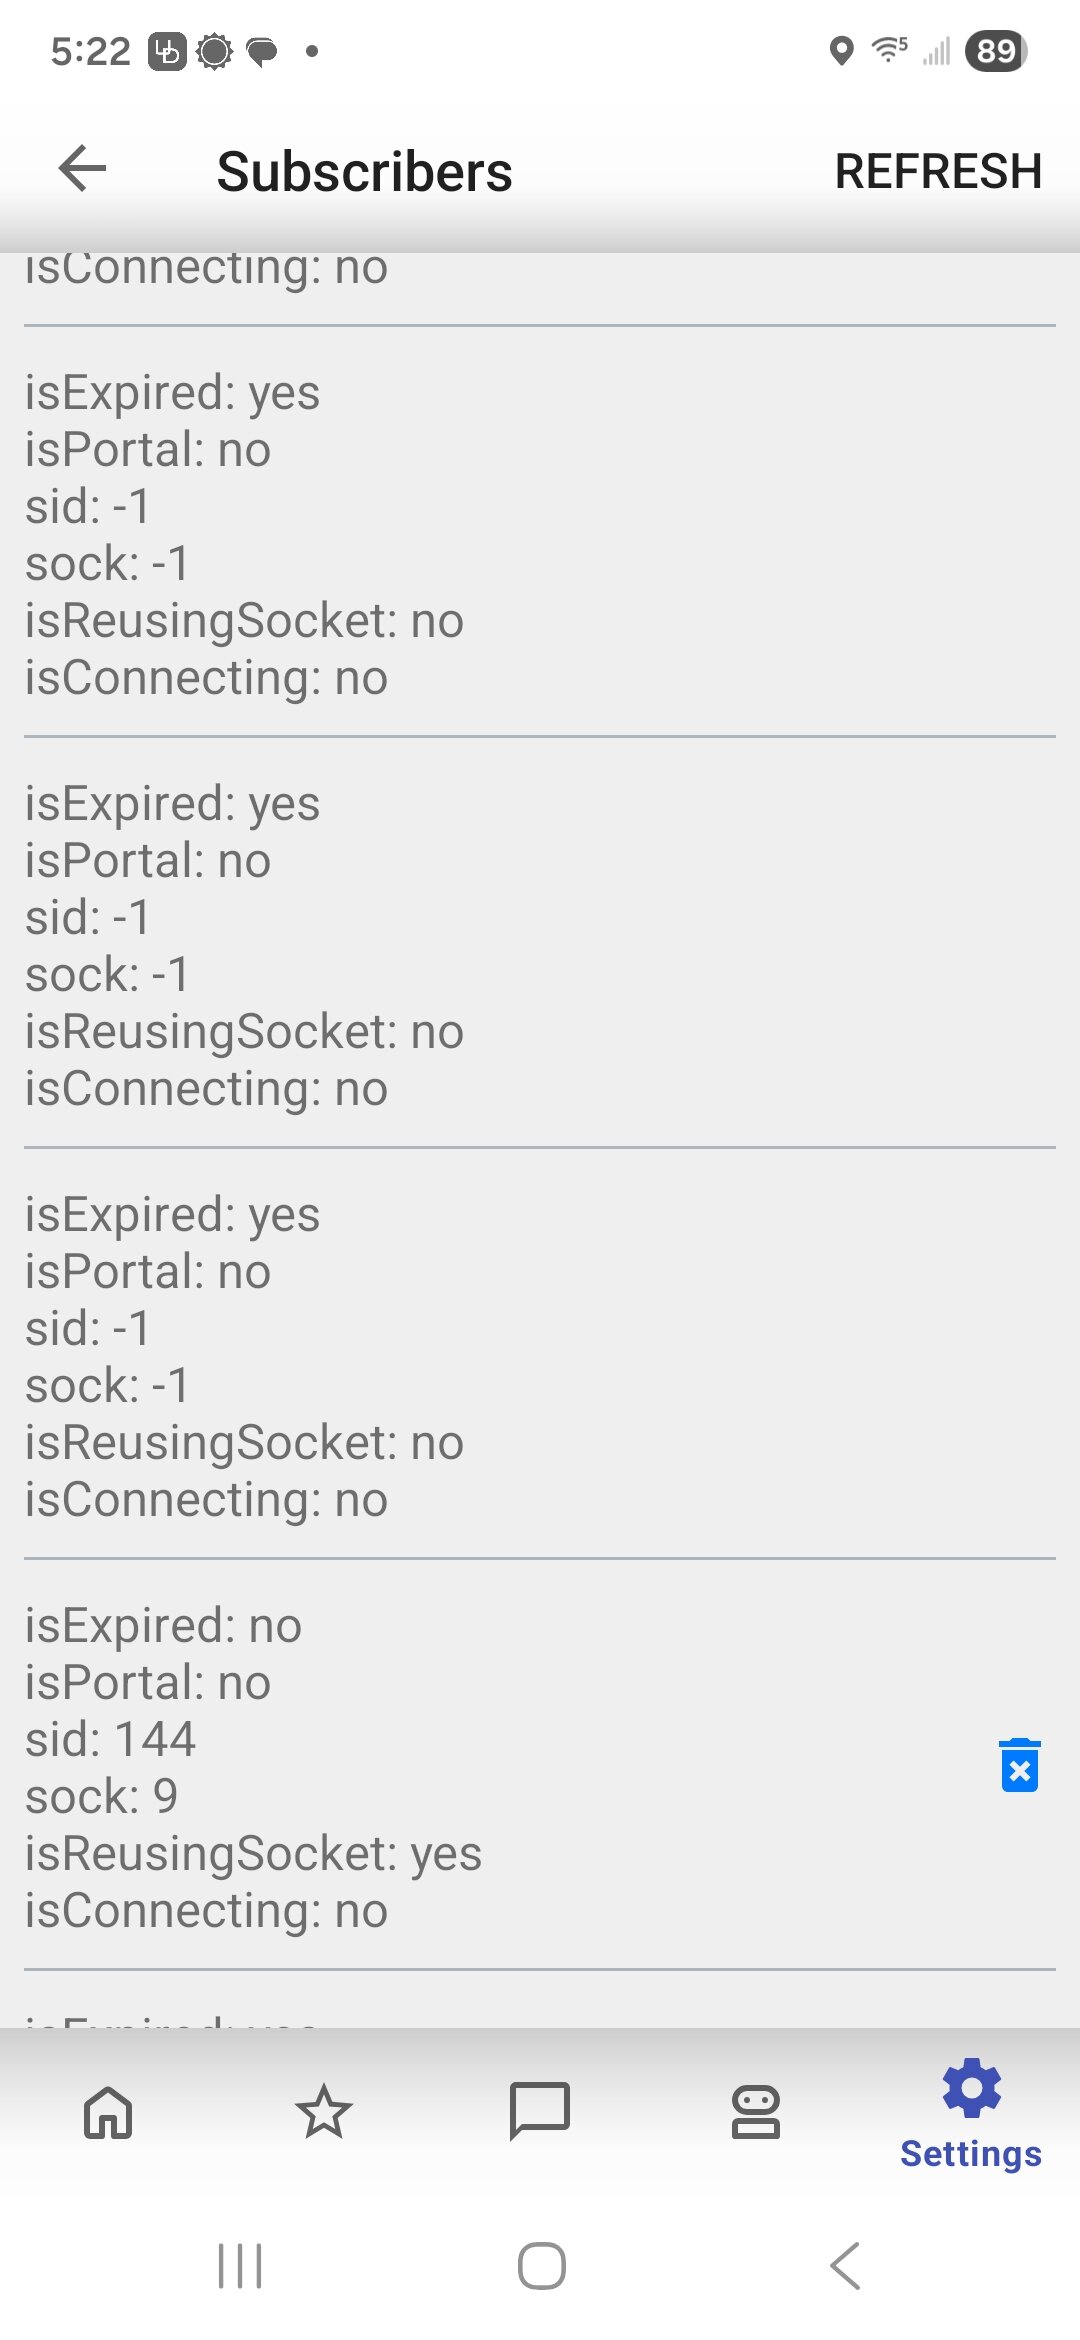The height and width of the screenshot is (2340, 1080).
Task: Tap the Wi-Fi status icon
Action: pyautogui.click(x=888, y=49)
